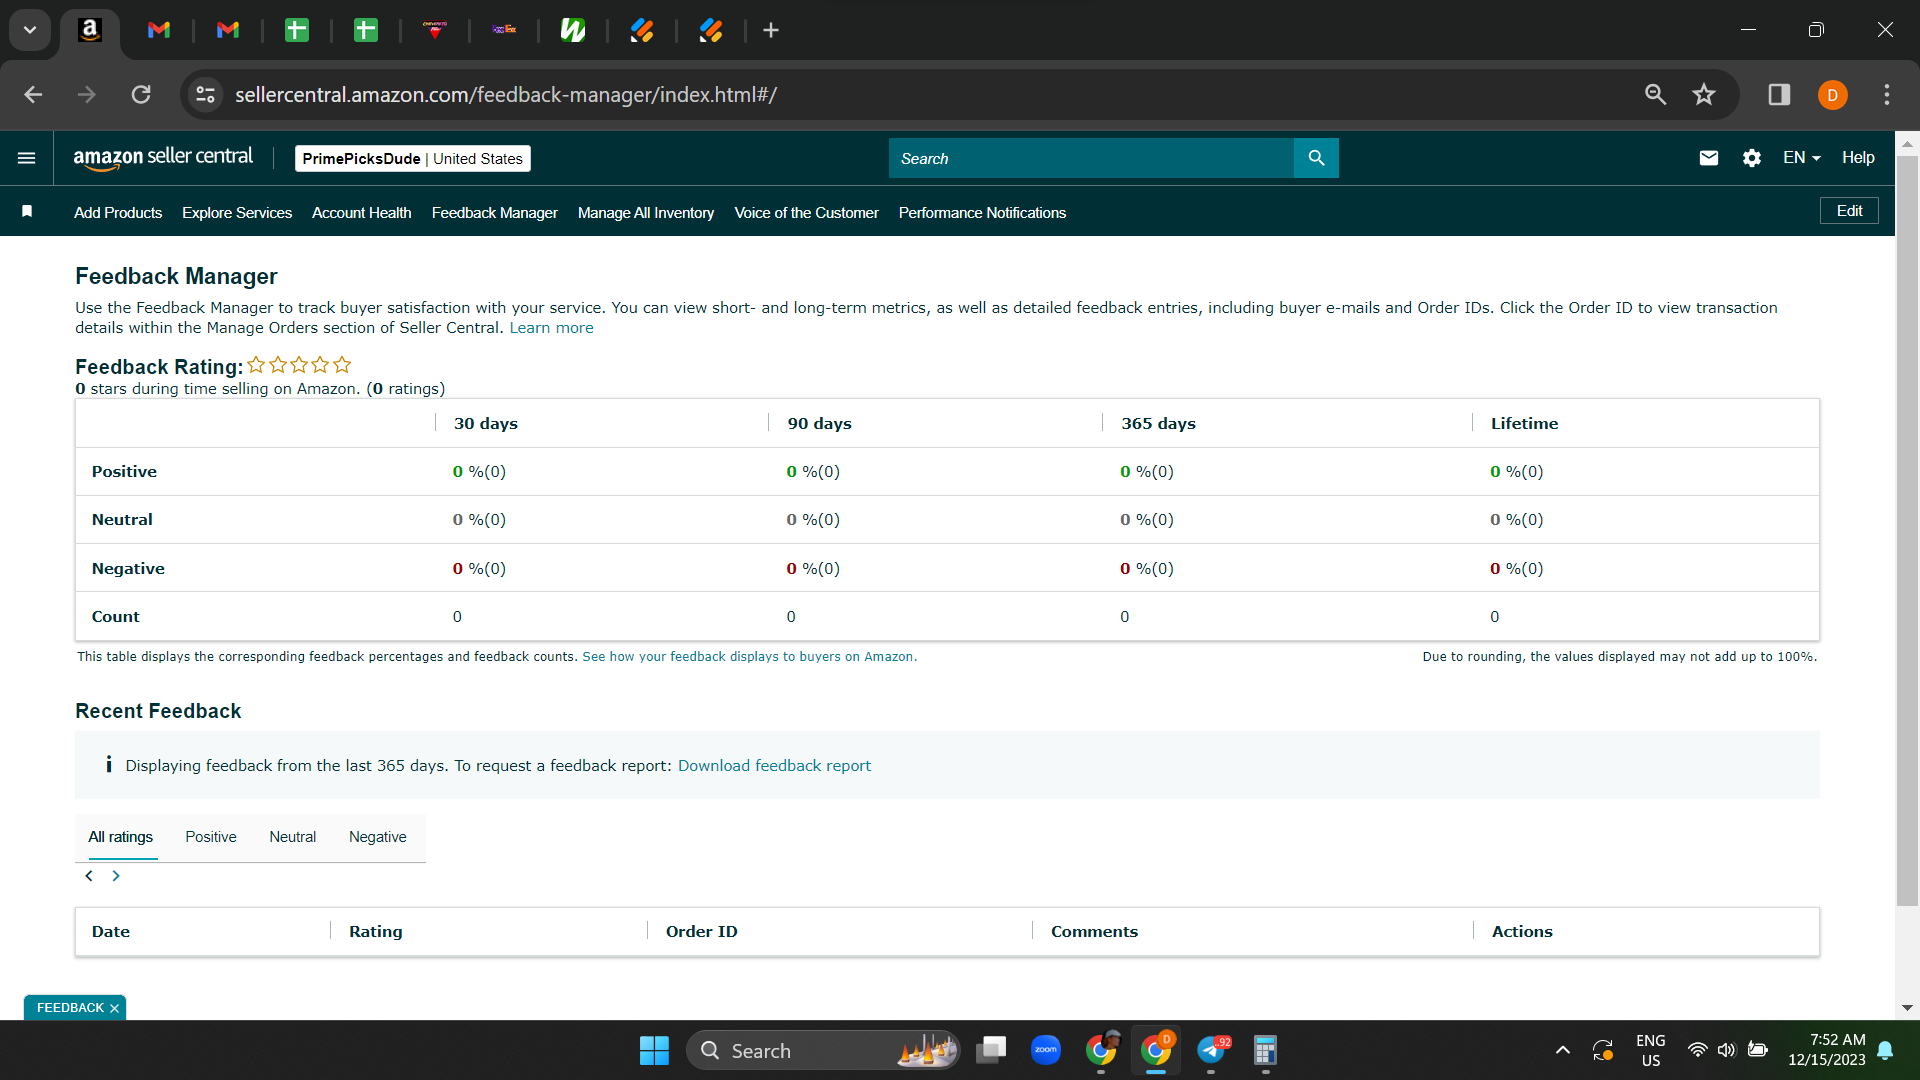The image size is (1920, 1080).
Task: Open Explore Services menu item
Action: [x=237, y=212]
